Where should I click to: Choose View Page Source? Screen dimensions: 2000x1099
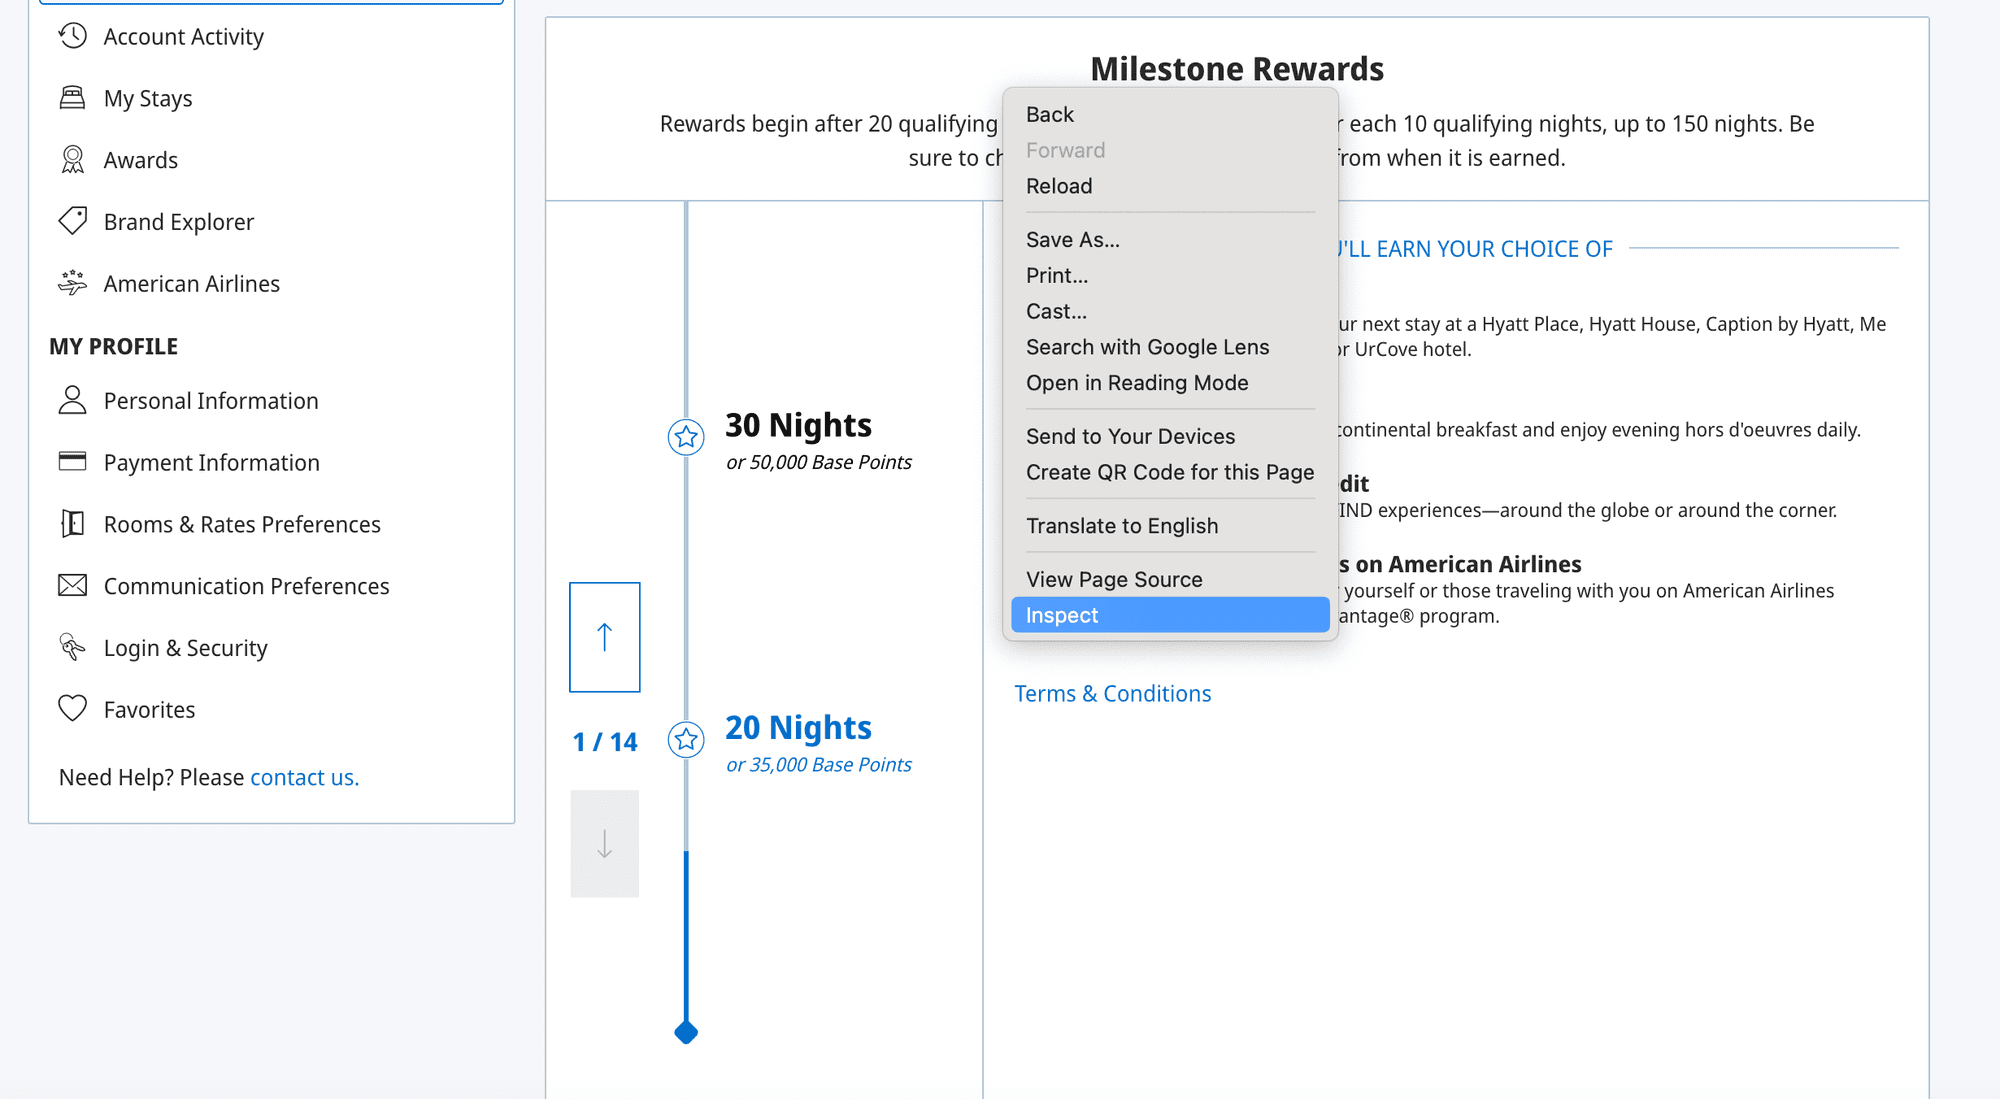1170,579
